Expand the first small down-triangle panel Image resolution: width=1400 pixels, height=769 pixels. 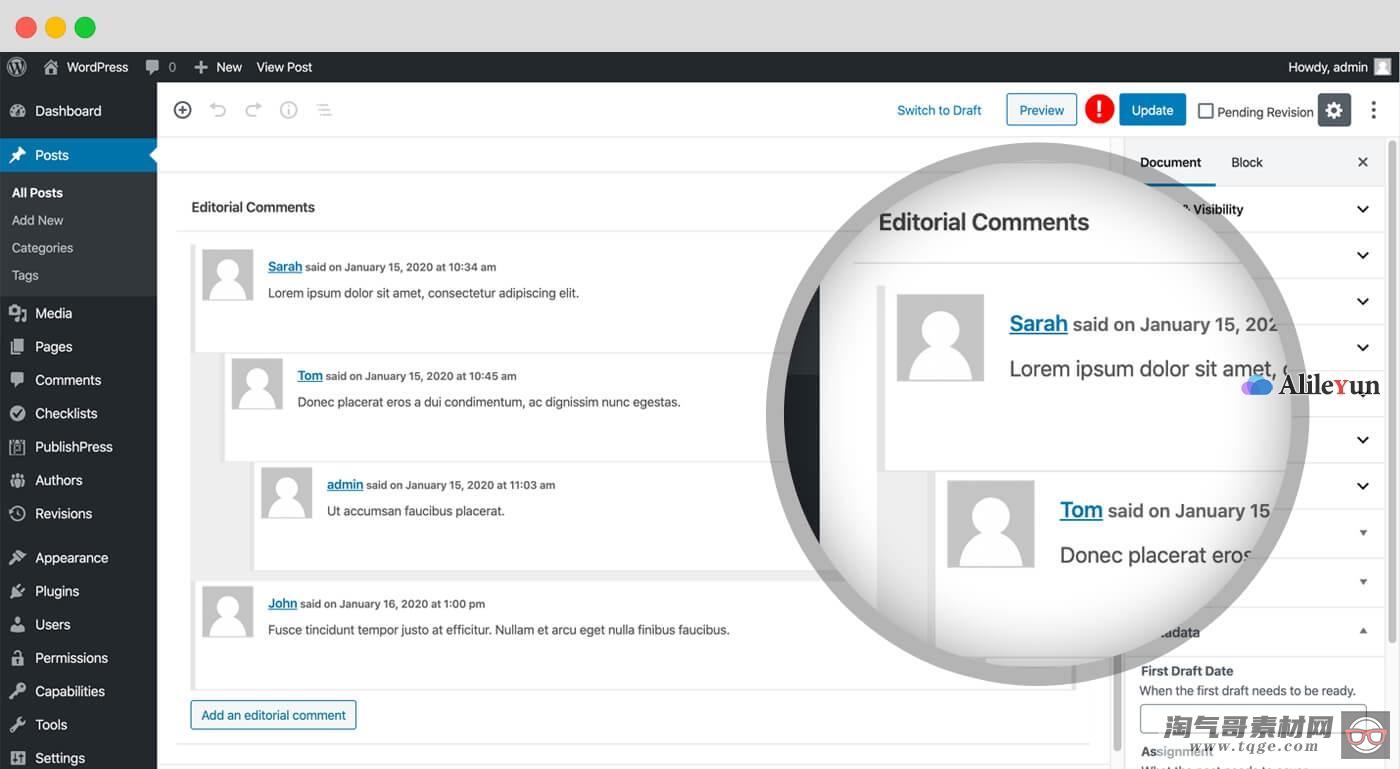click(1363, 533)
